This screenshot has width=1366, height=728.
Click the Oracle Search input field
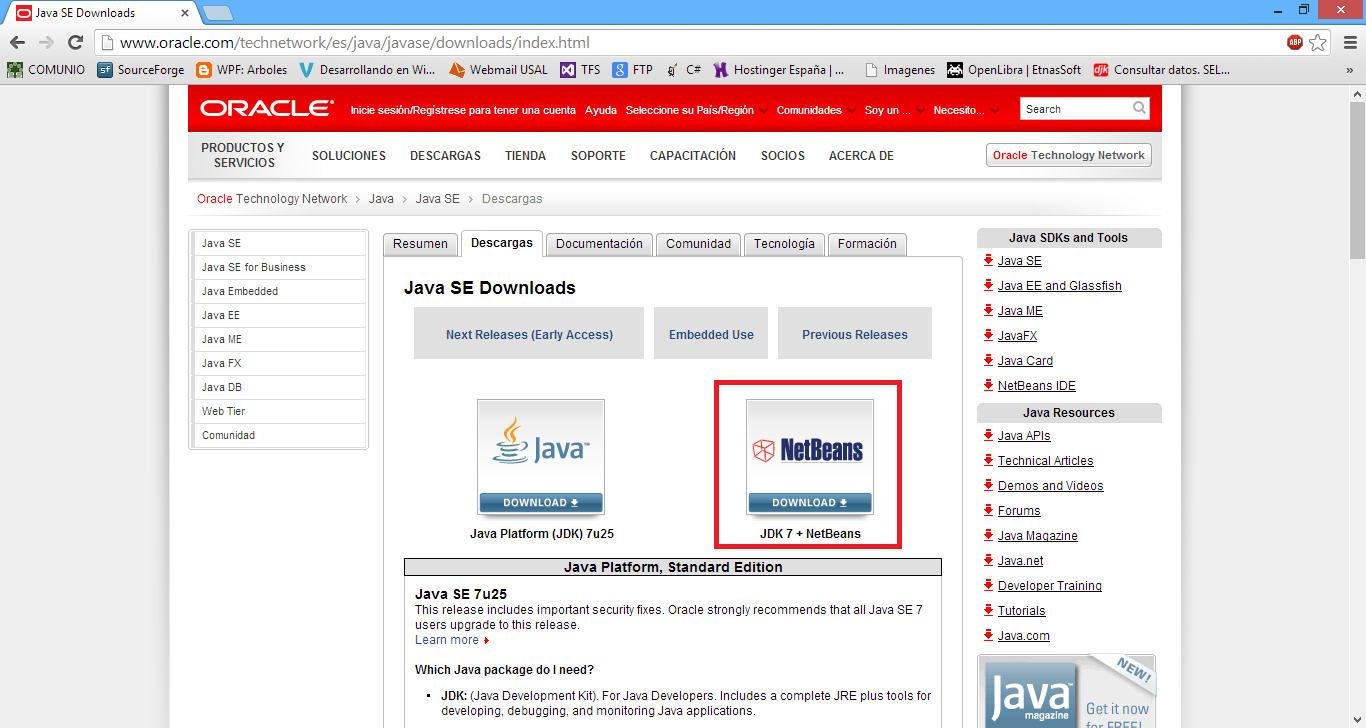tap(1076, 109)
